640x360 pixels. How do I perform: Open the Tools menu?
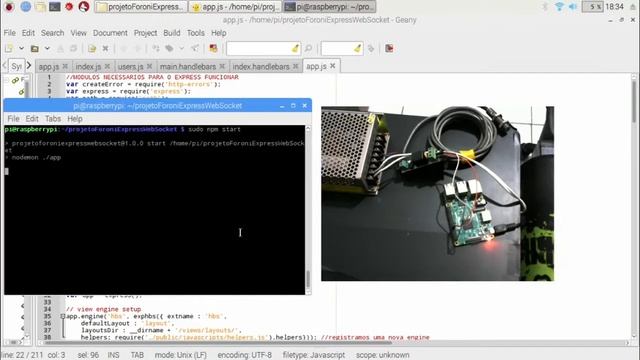pos(196,33)
